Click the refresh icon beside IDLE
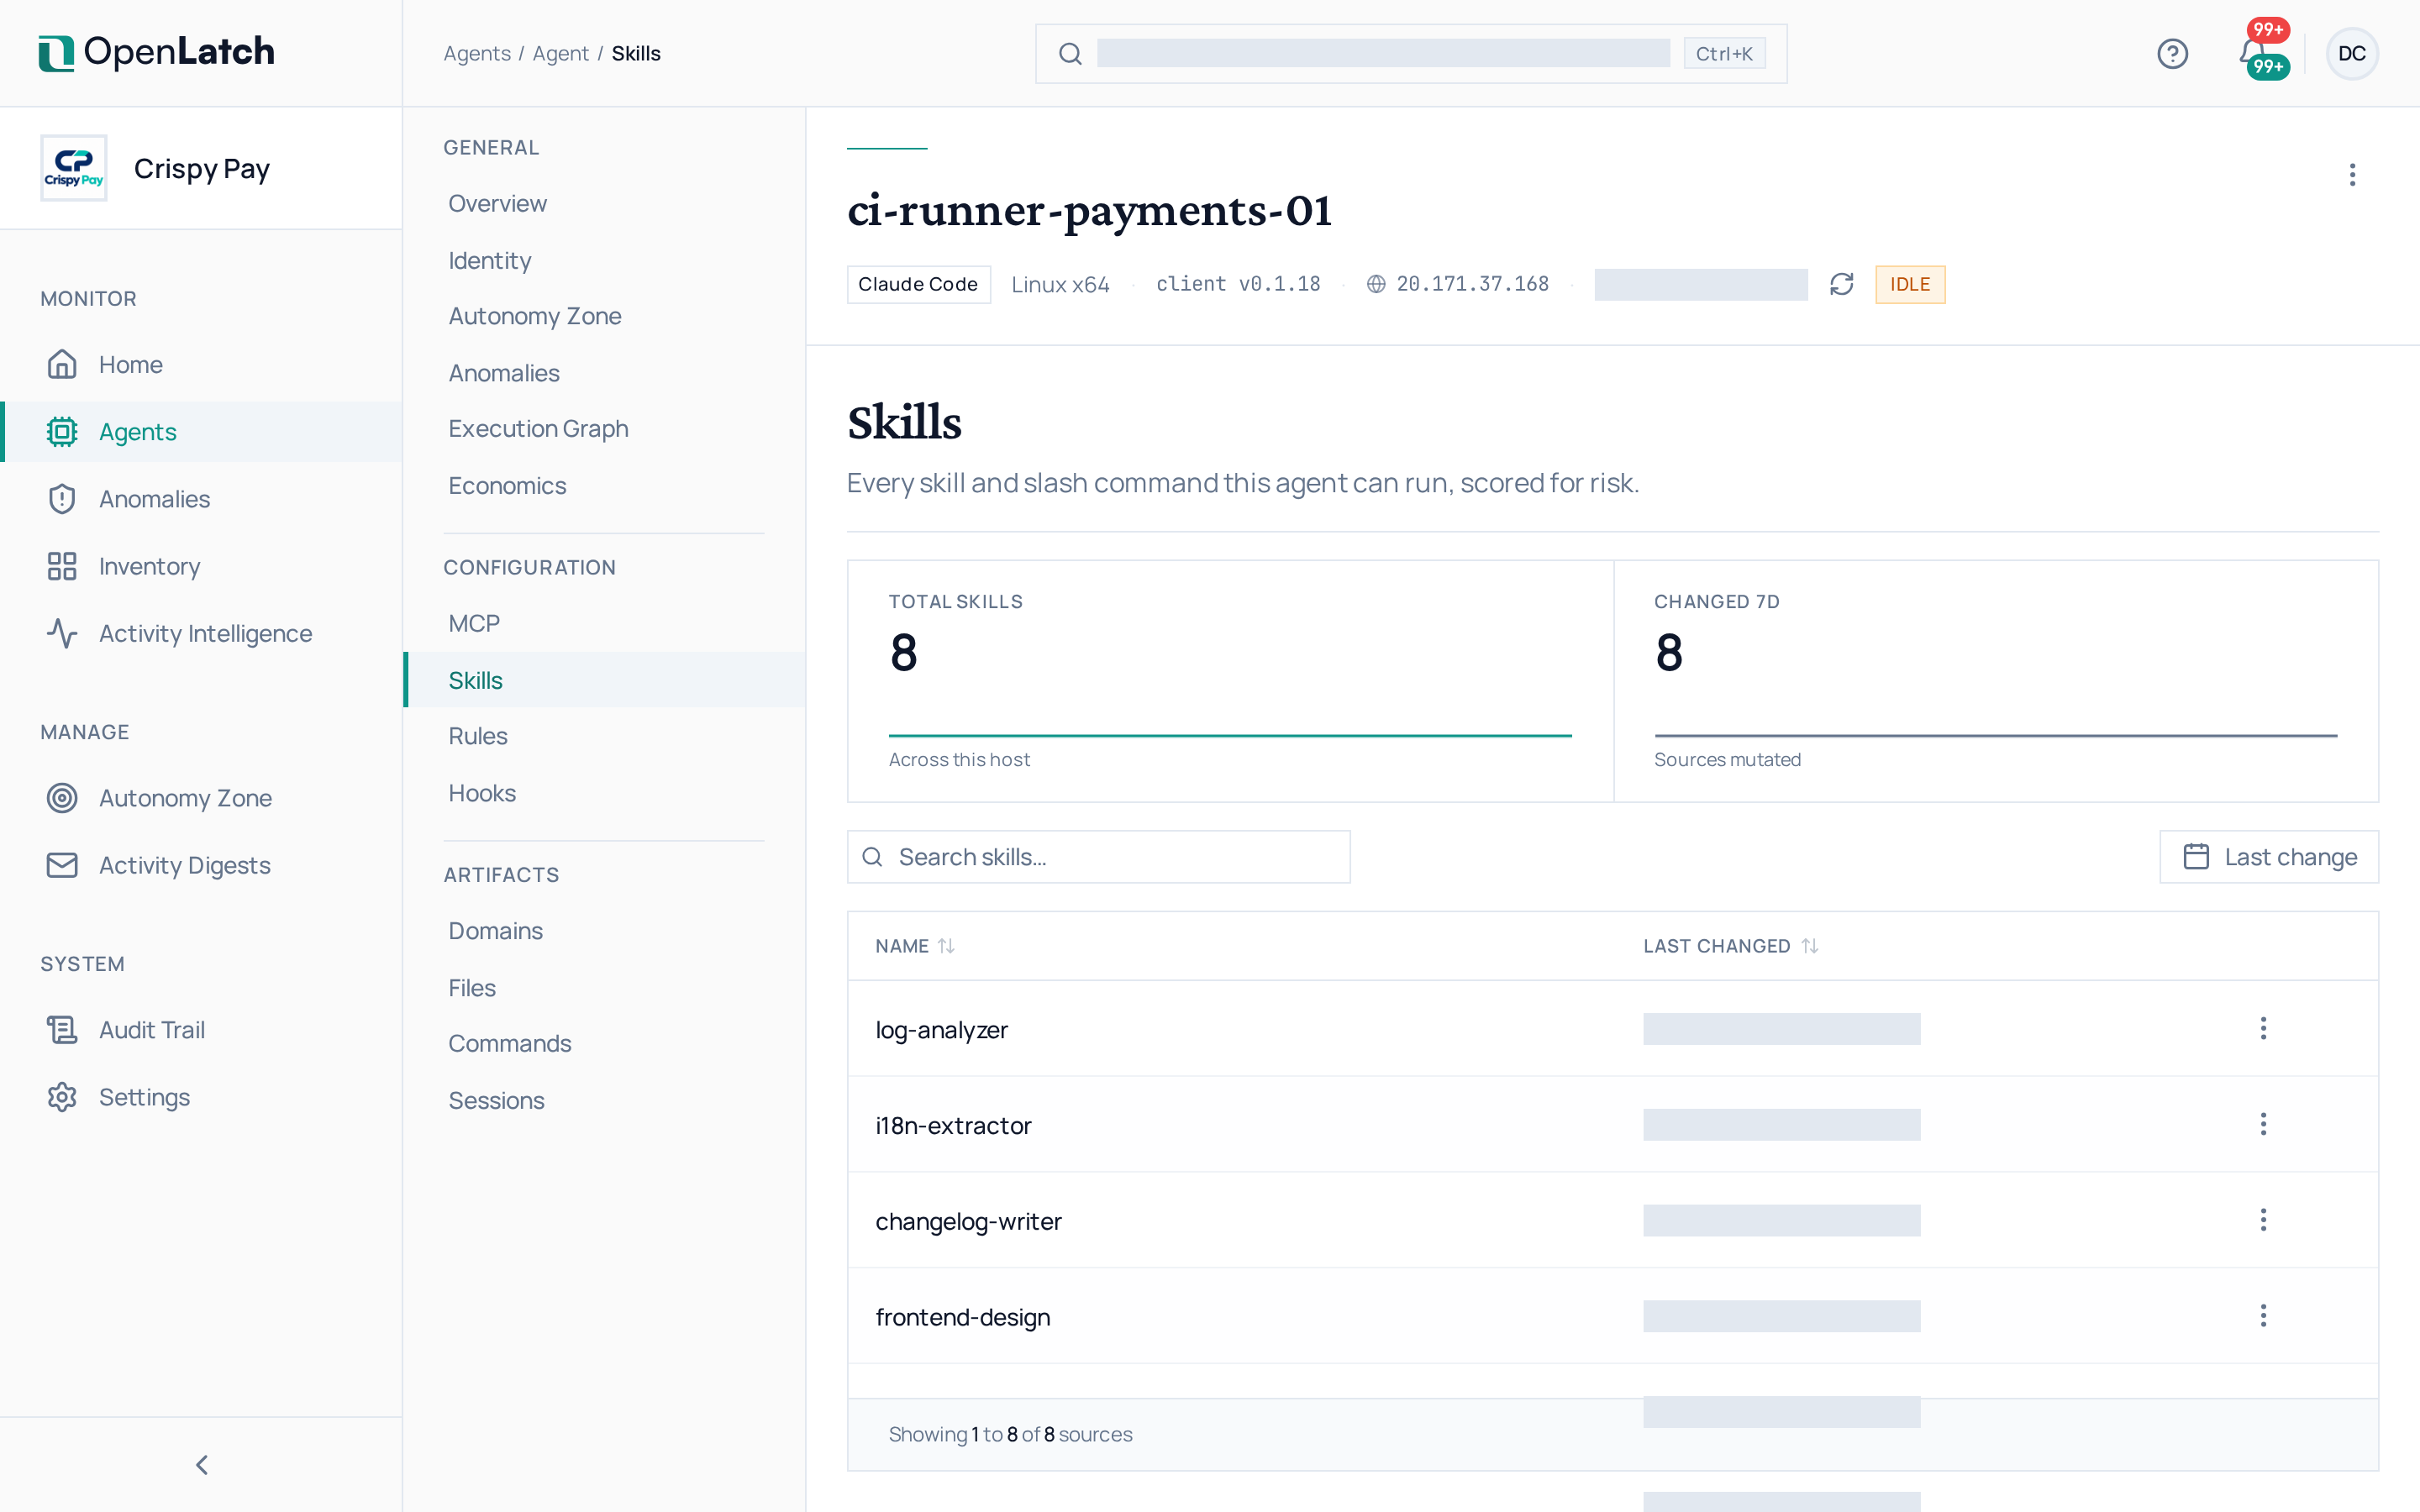 pos(1842,284)
